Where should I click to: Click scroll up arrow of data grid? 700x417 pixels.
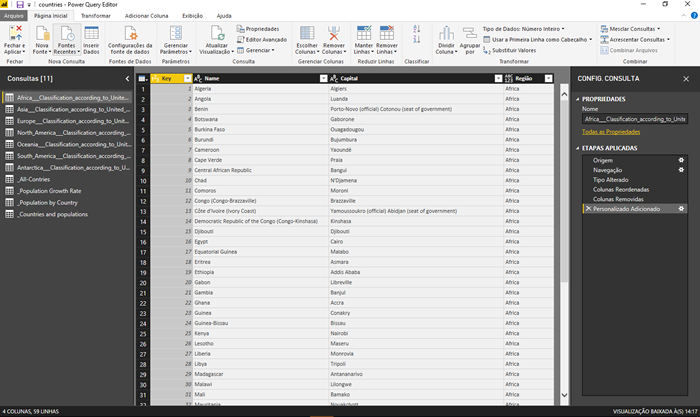pos(564,94)
